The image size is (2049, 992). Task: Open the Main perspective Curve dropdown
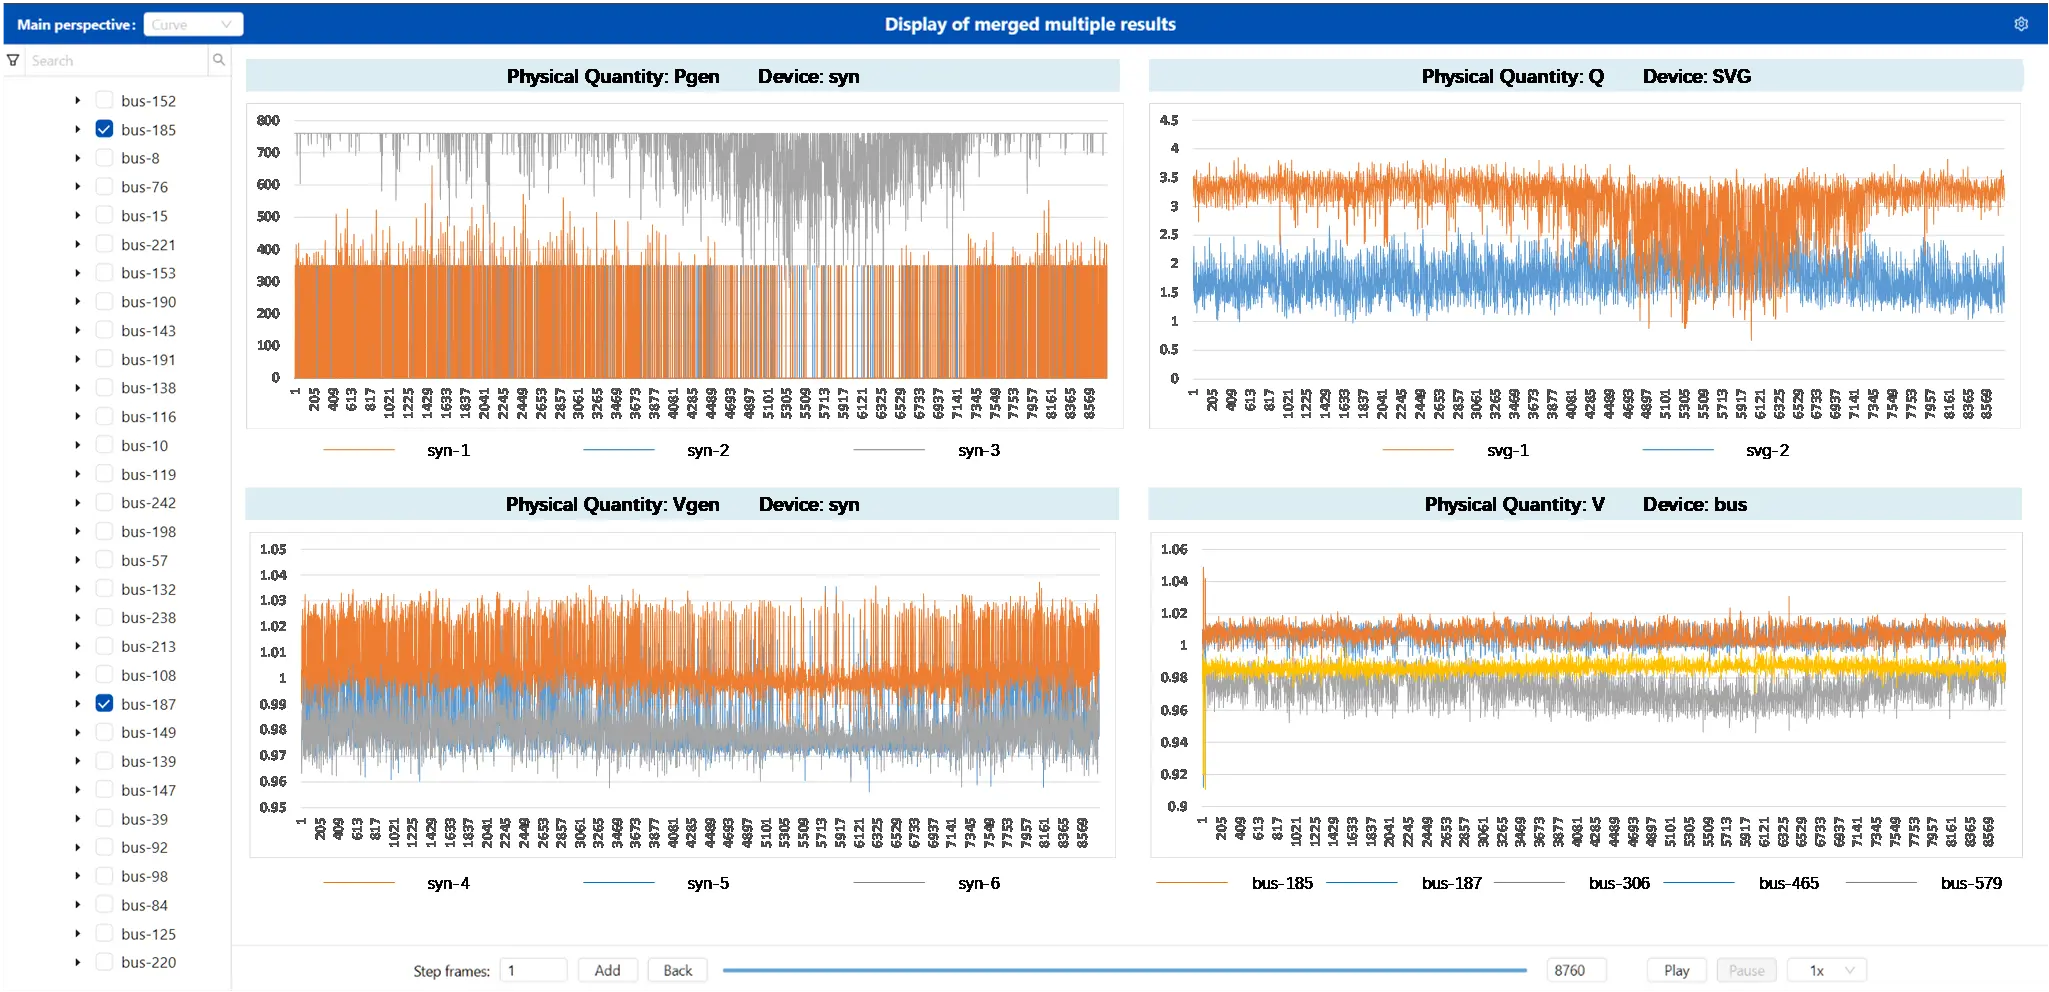click(x=193, y=25)
